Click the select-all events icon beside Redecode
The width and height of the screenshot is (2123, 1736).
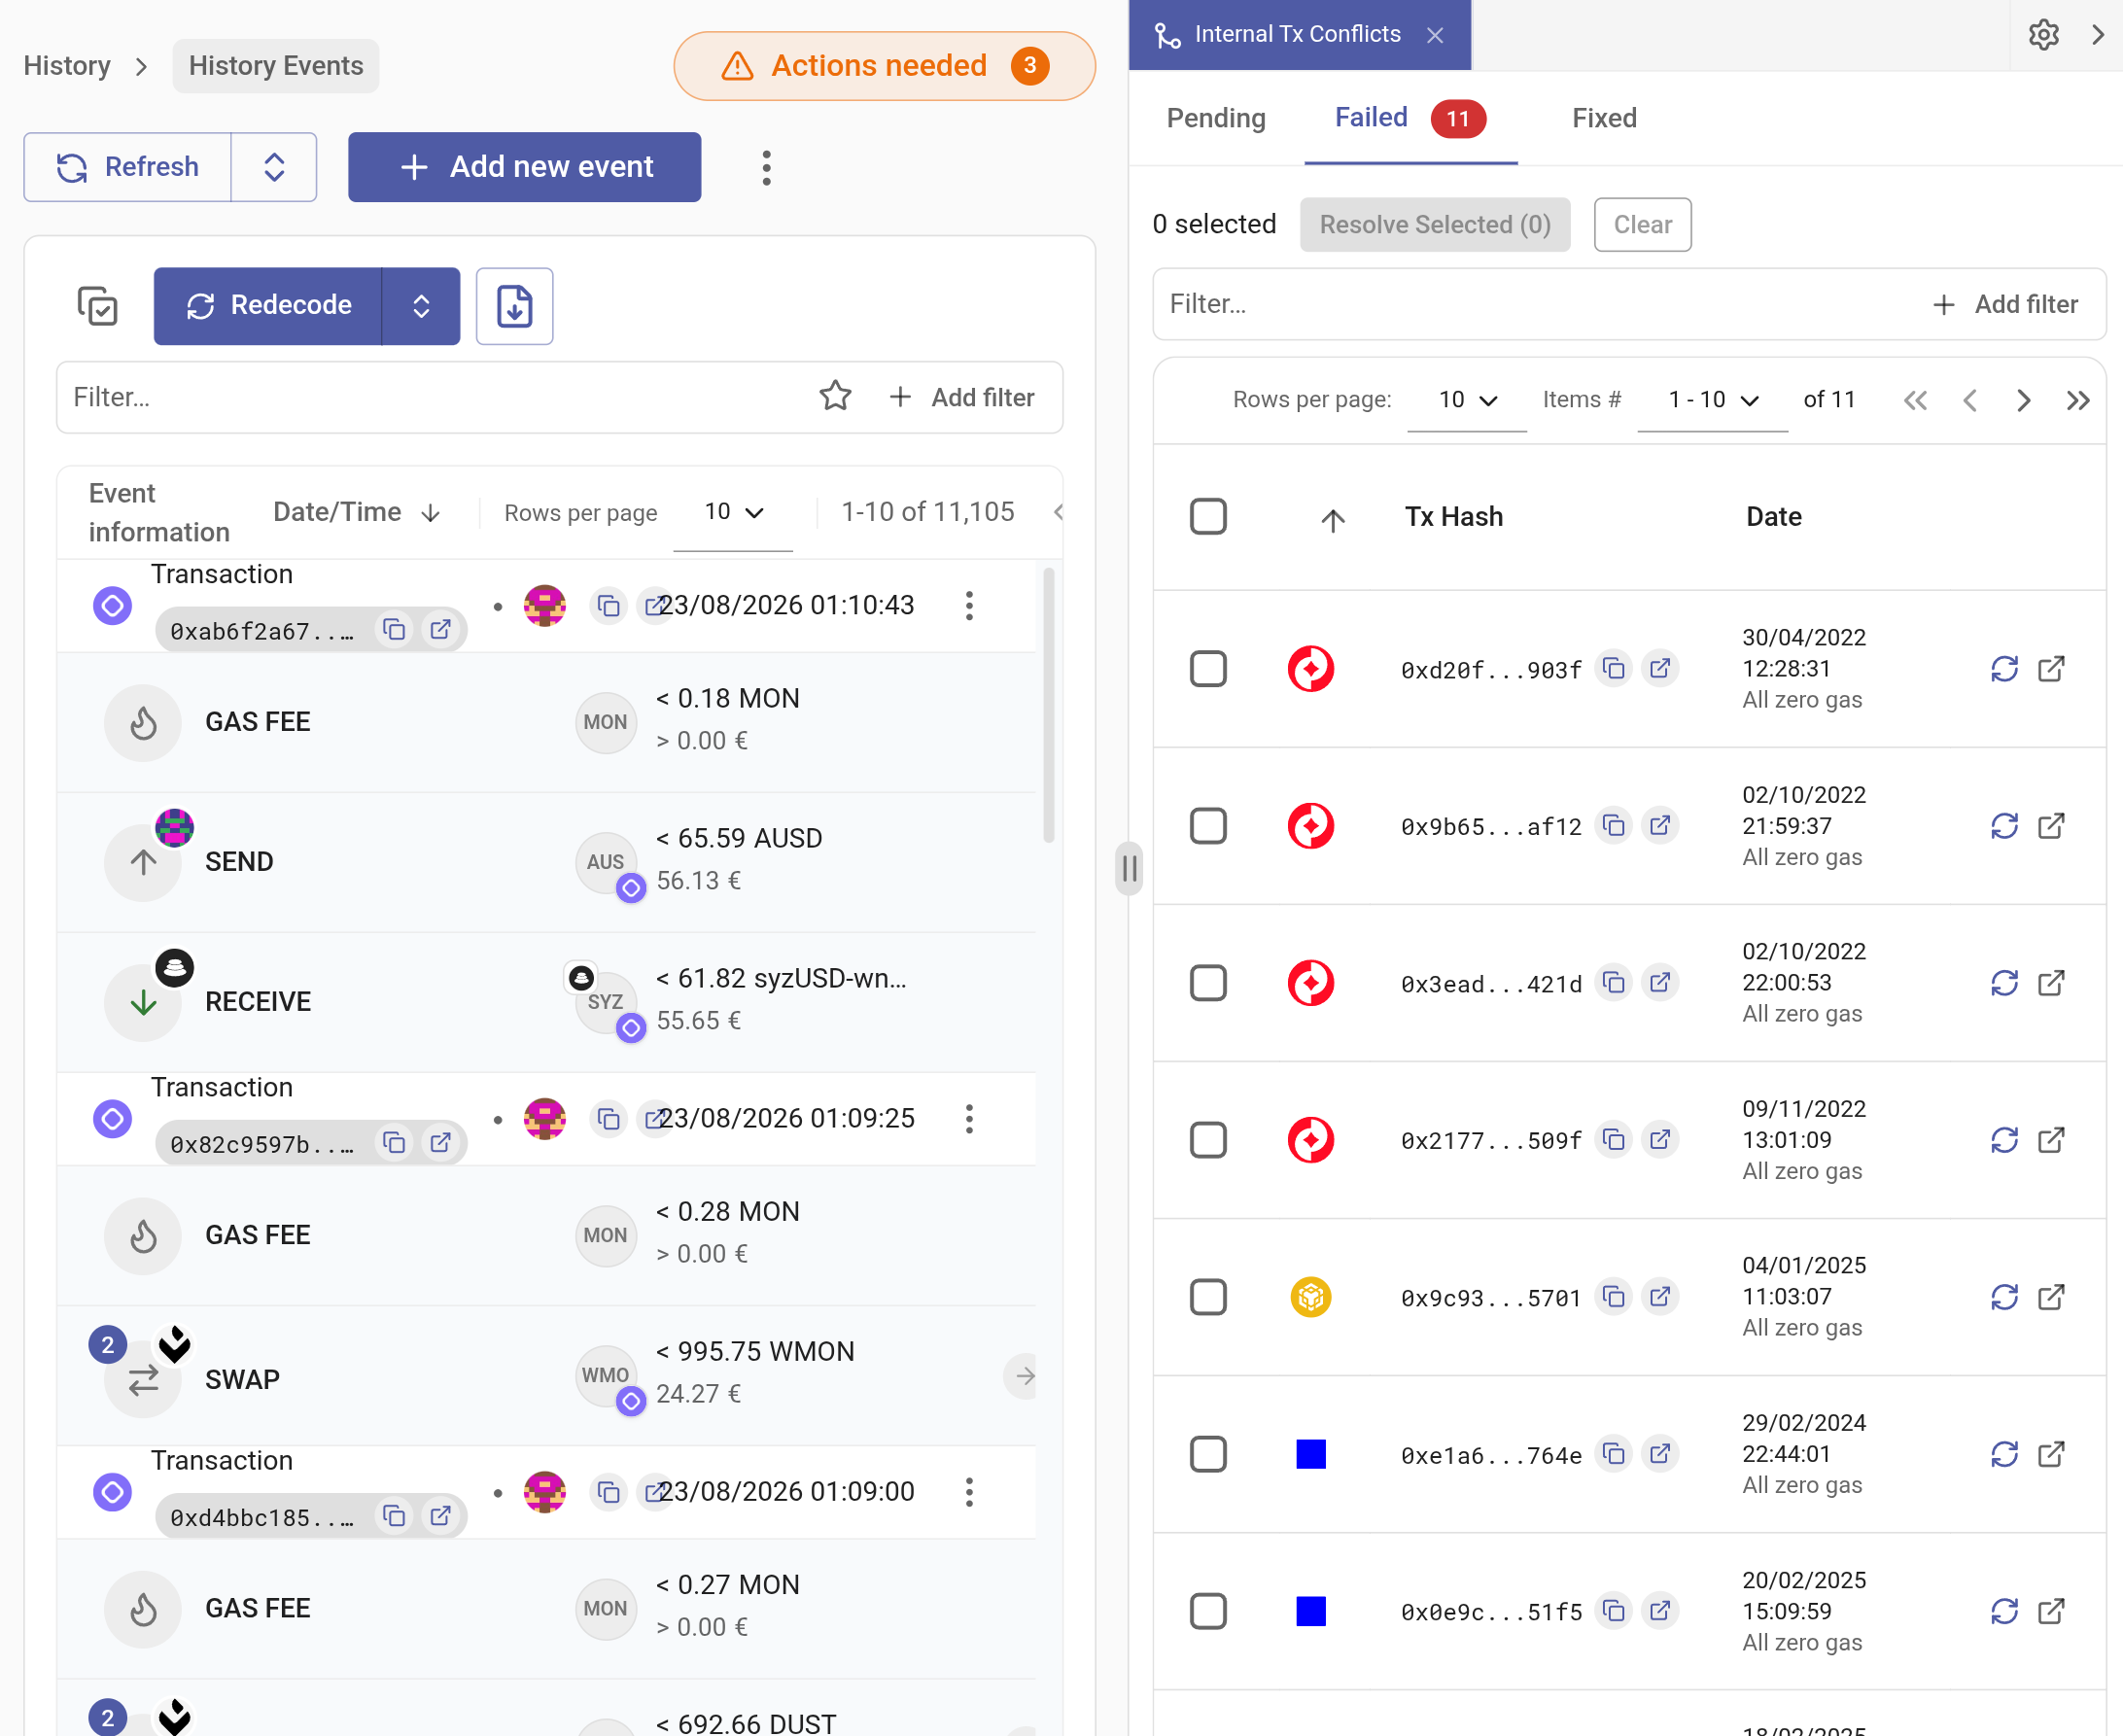click(98, 306)
